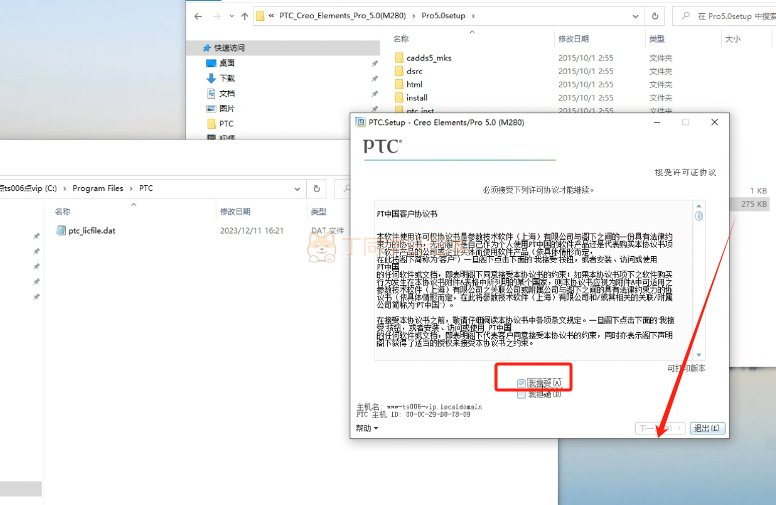This screenshot has width=776, height=505.
Task: Refresh the Pro5.0setup folder view
Action: (655, 16)
